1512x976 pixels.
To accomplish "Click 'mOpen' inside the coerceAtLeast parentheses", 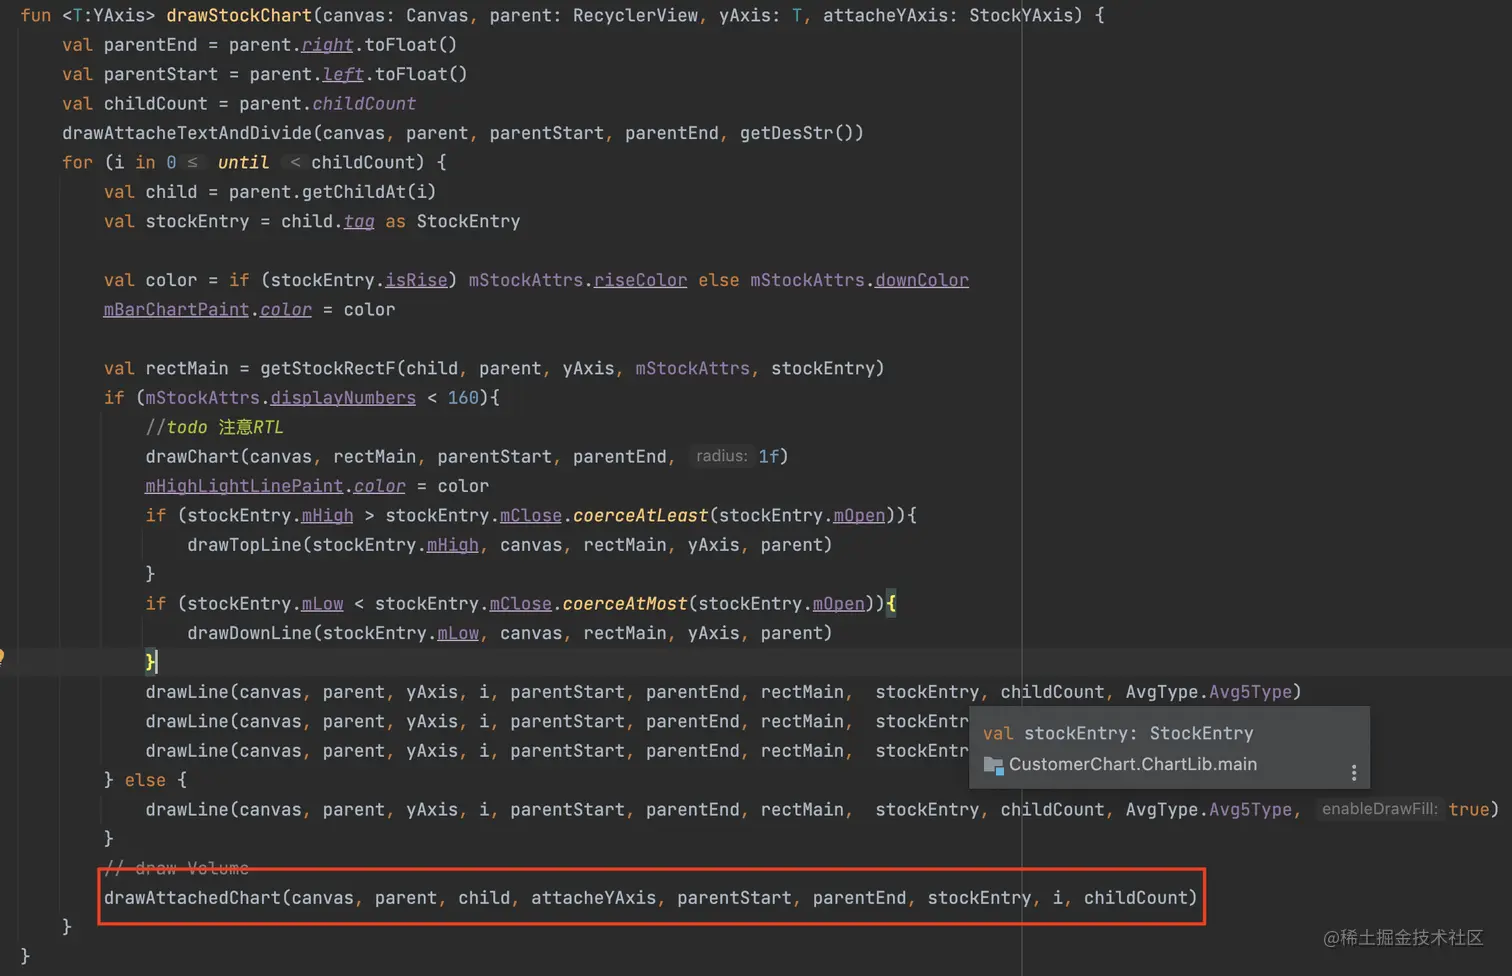I will (x=859, y=515).
